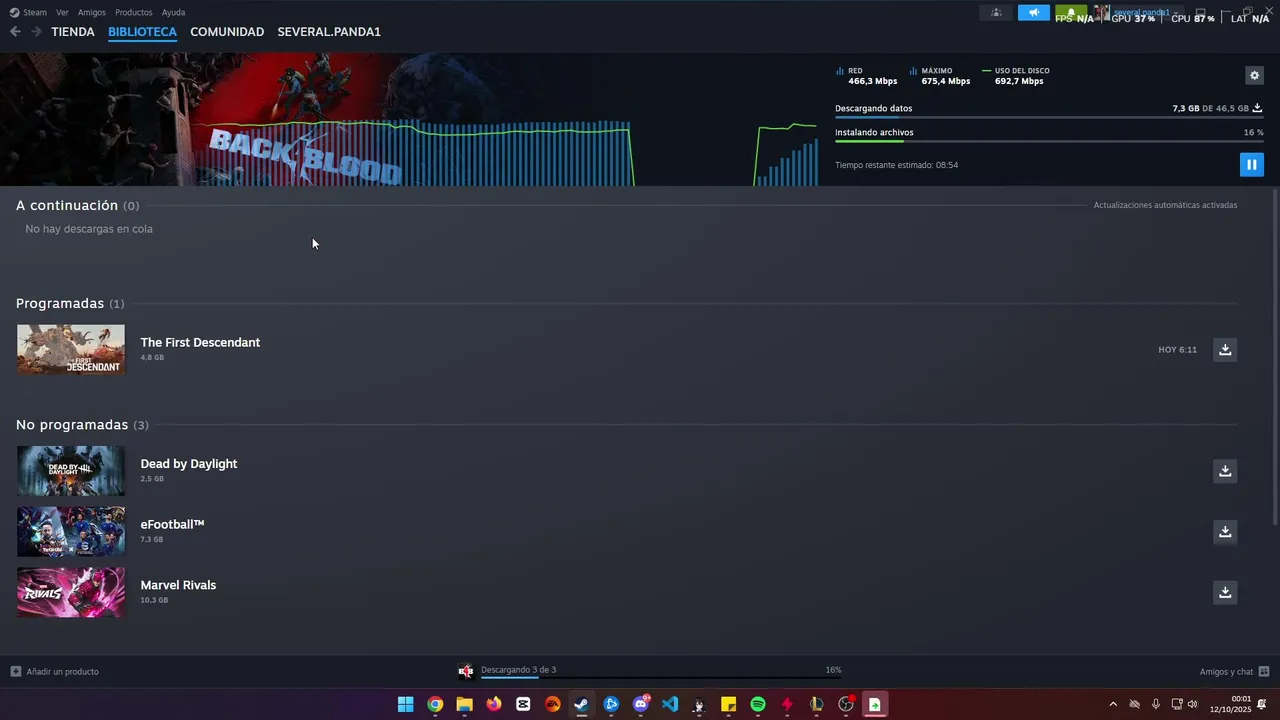Switch to the BIBLIOTECA tab
This screenshot has height=720, width=1280.
pos(142,32)
